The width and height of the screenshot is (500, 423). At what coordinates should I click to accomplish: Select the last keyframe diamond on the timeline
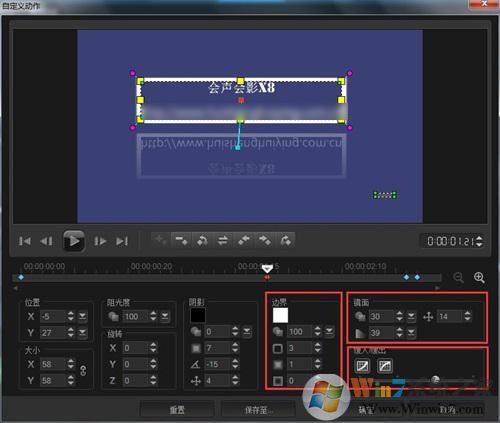click(x=417, y=277)
